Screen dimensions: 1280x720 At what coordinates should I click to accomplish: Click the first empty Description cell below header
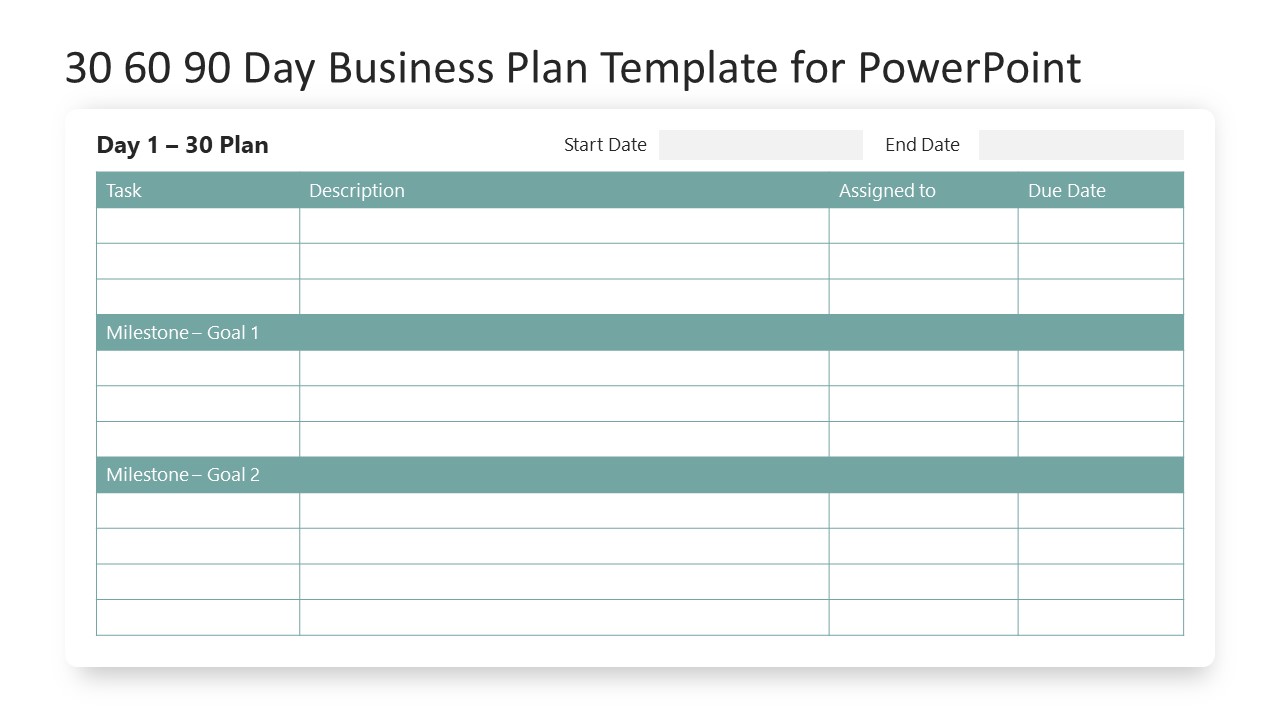point(564,226)
